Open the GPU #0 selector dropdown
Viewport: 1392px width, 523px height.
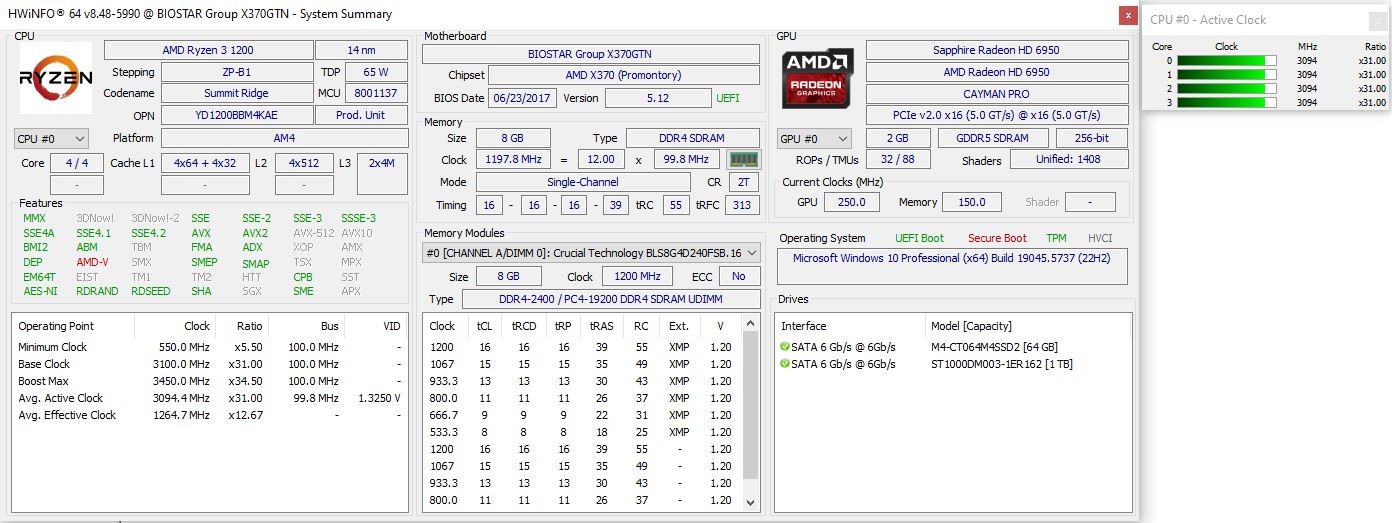814,139
